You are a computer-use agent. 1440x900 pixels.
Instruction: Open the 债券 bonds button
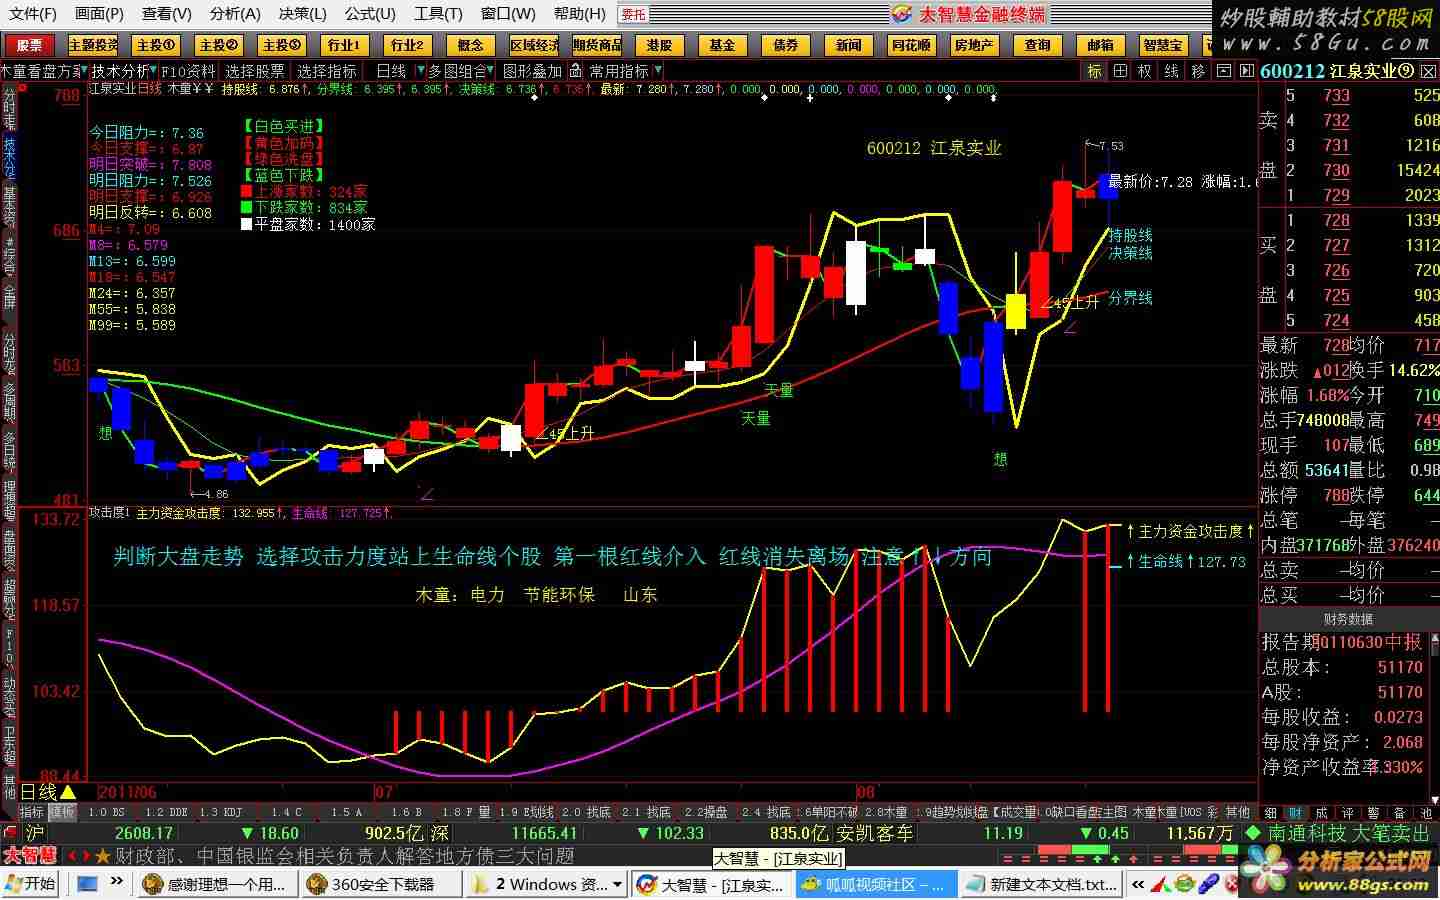(786, 45)
